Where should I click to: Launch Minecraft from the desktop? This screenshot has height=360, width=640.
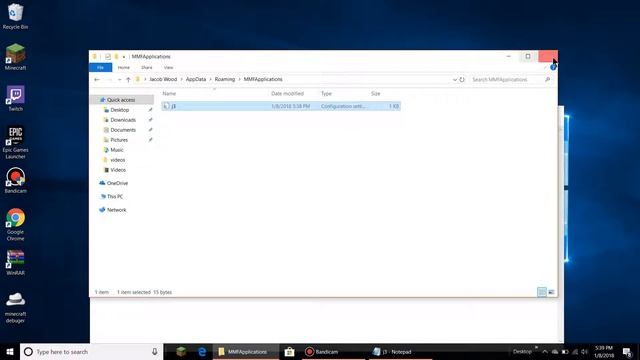point(16,57)
